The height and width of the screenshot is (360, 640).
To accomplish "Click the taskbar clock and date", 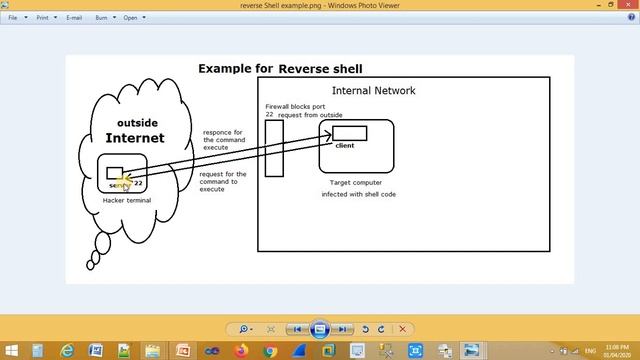I will tap(617, 351).
